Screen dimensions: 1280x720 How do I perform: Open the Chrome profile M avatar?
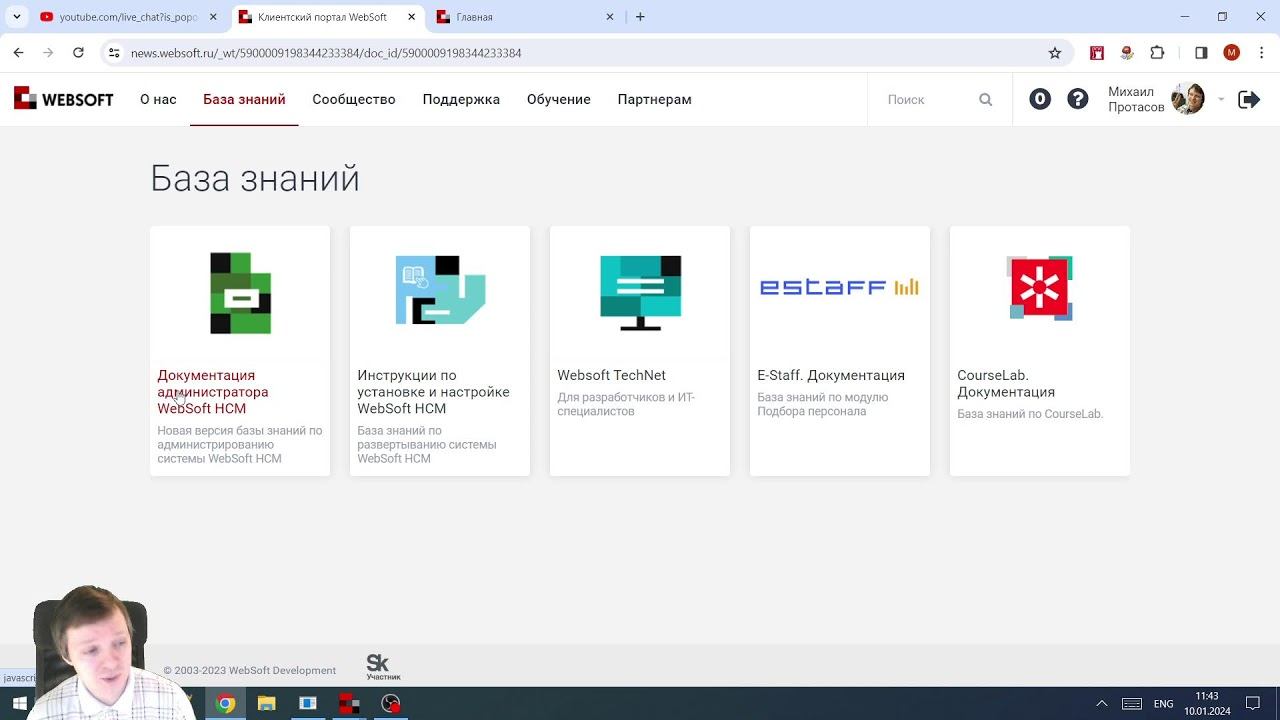[1231, 53]
